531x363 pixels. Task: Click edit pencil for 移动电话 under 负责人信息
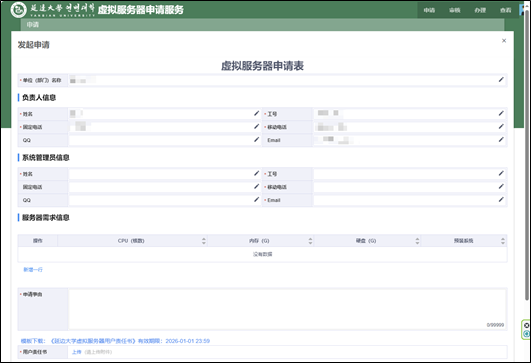pyautogui.click(x=501, y=127)
